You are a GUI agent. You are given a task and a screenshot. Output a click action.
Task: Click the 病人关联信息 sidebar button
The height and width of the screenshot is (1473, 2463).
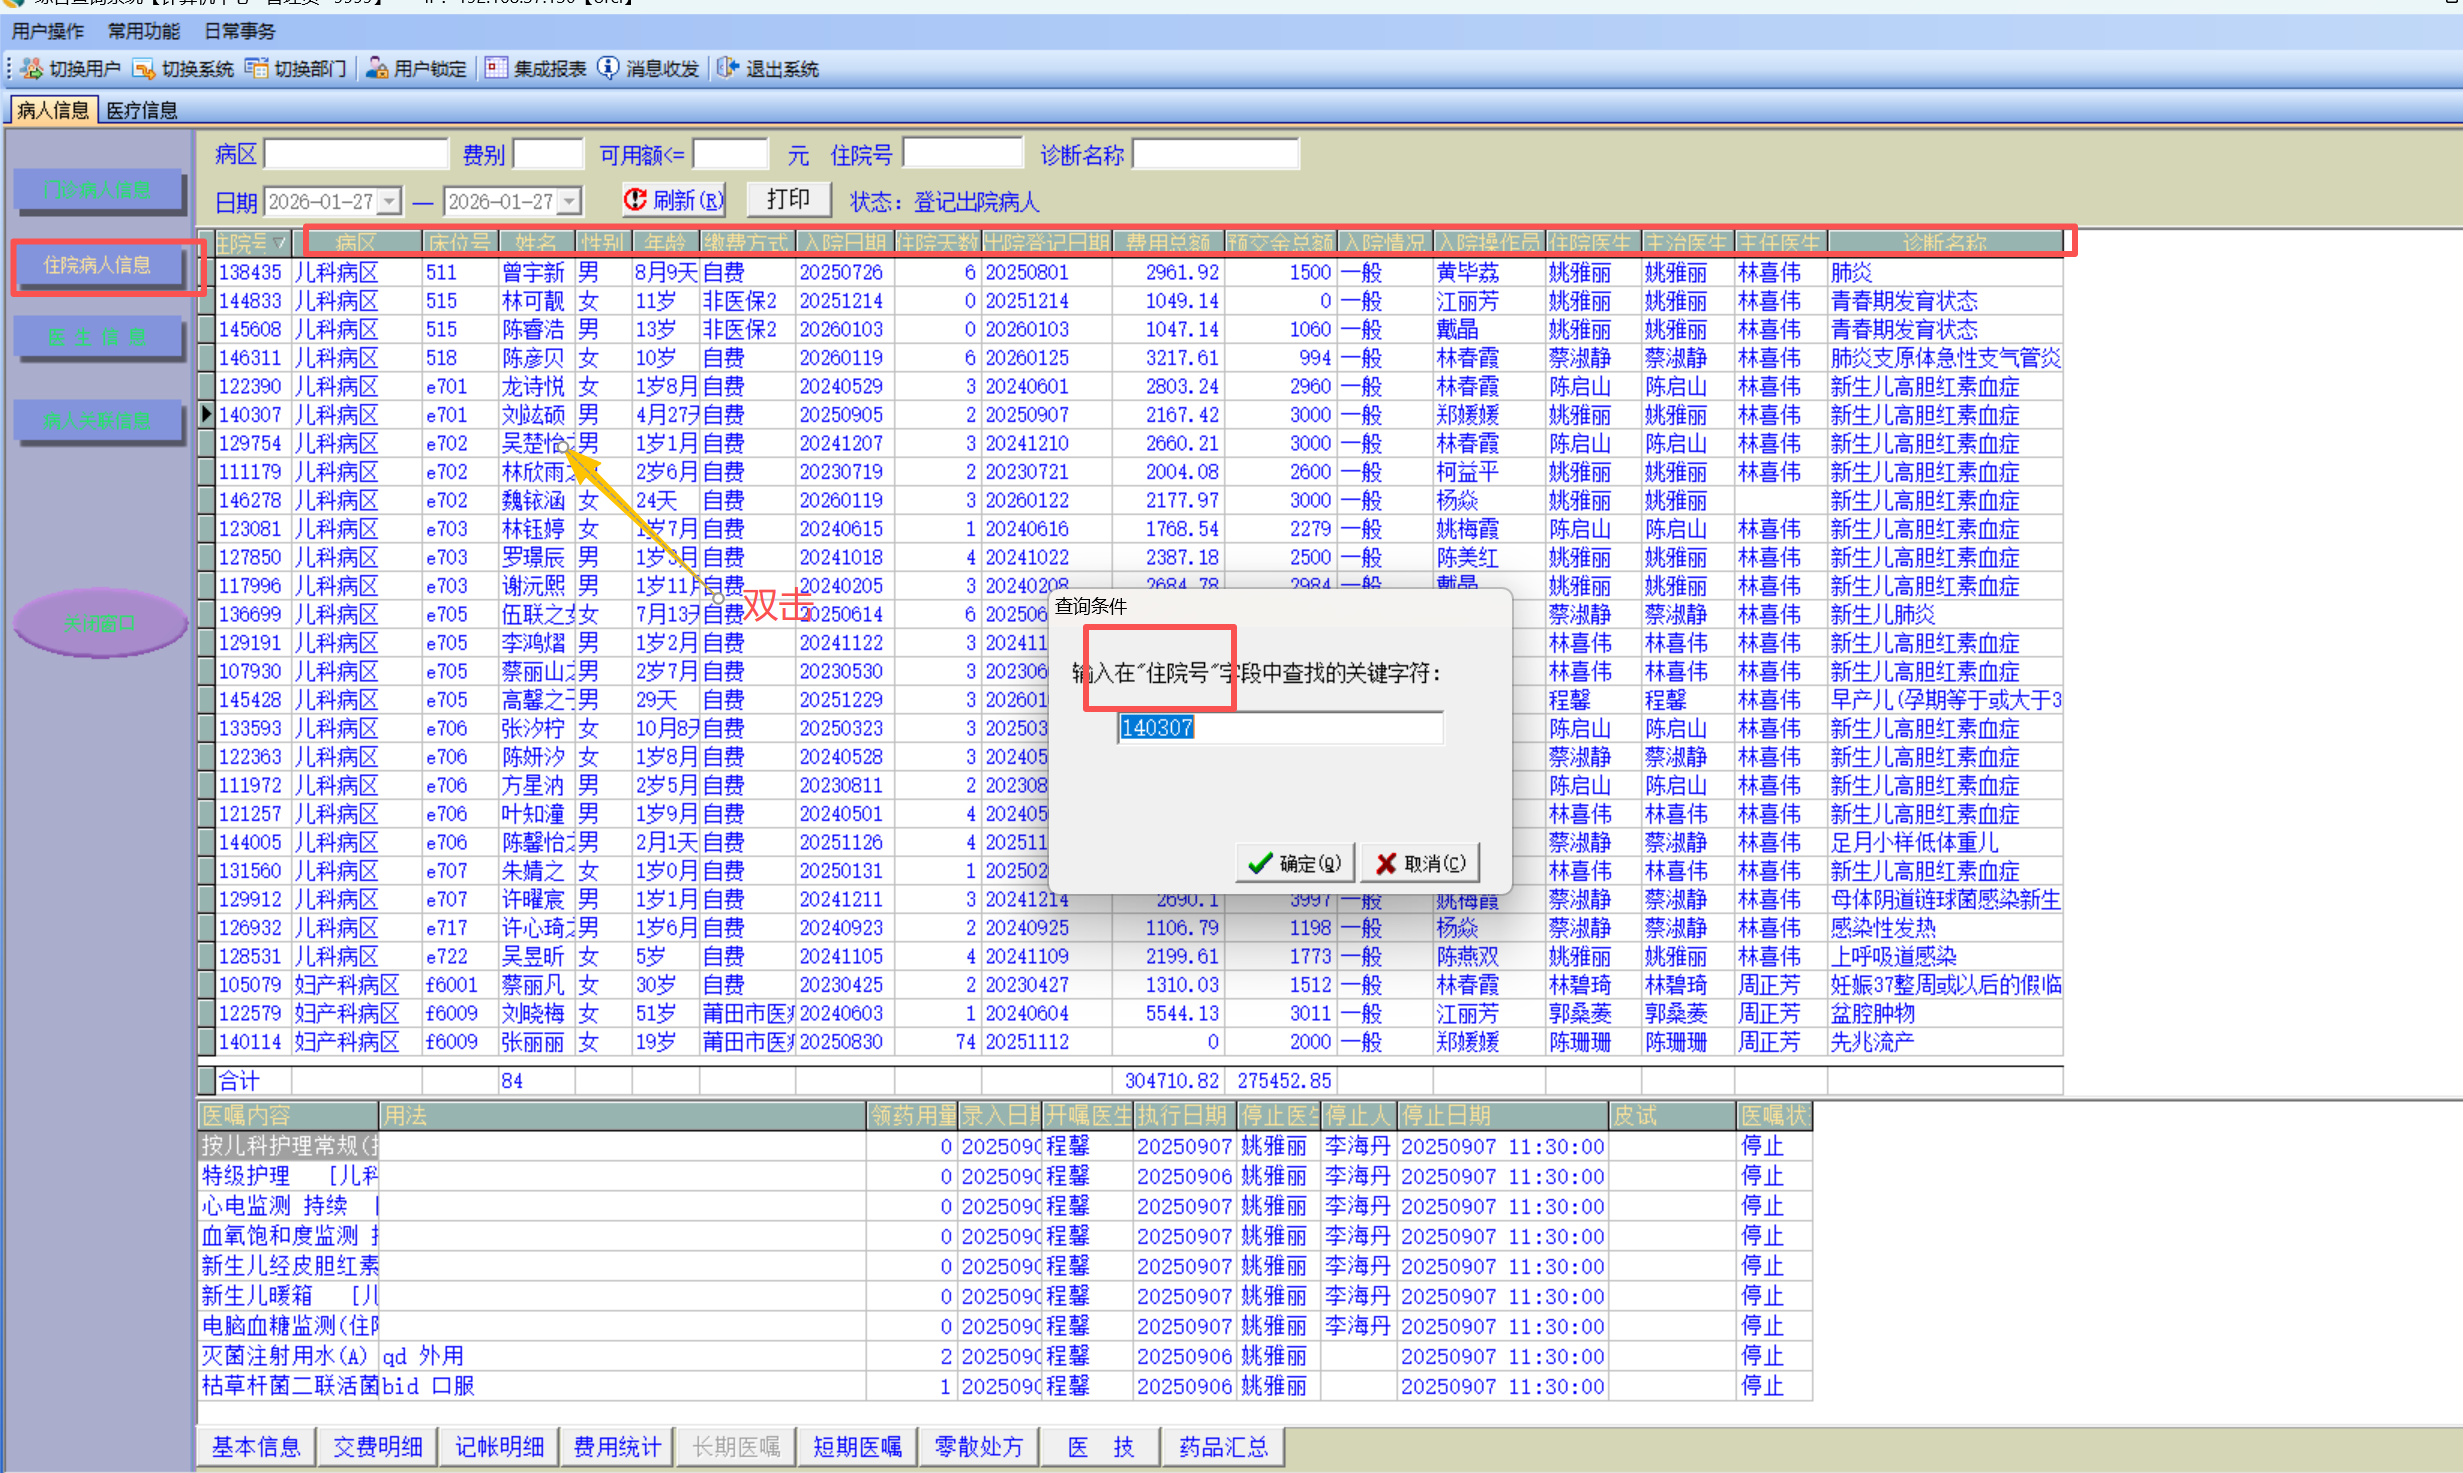(98, 421)
